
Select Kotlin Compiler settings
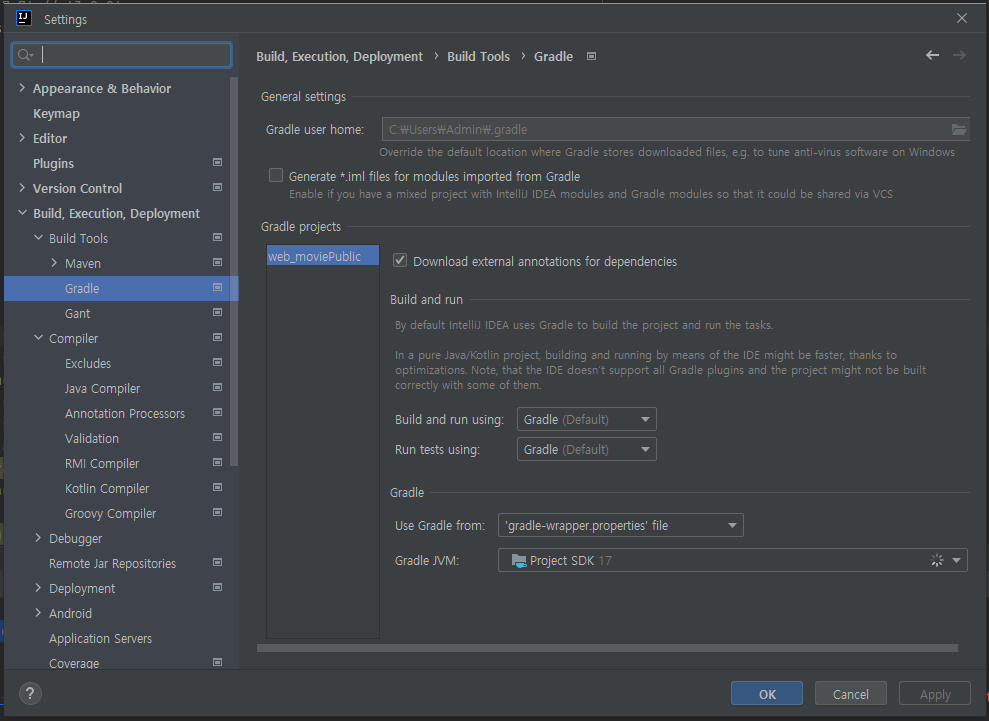tap(107, 488)
